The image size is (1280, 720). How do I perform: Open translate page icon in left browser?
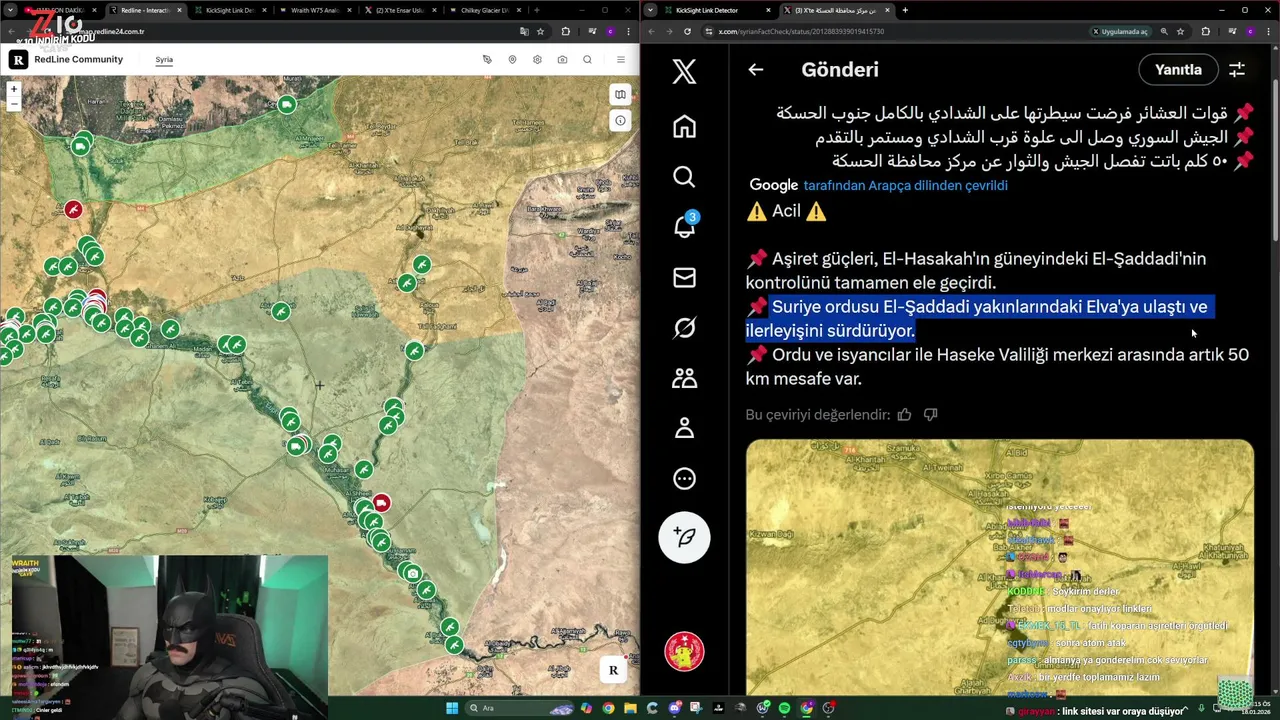(524, 31)
